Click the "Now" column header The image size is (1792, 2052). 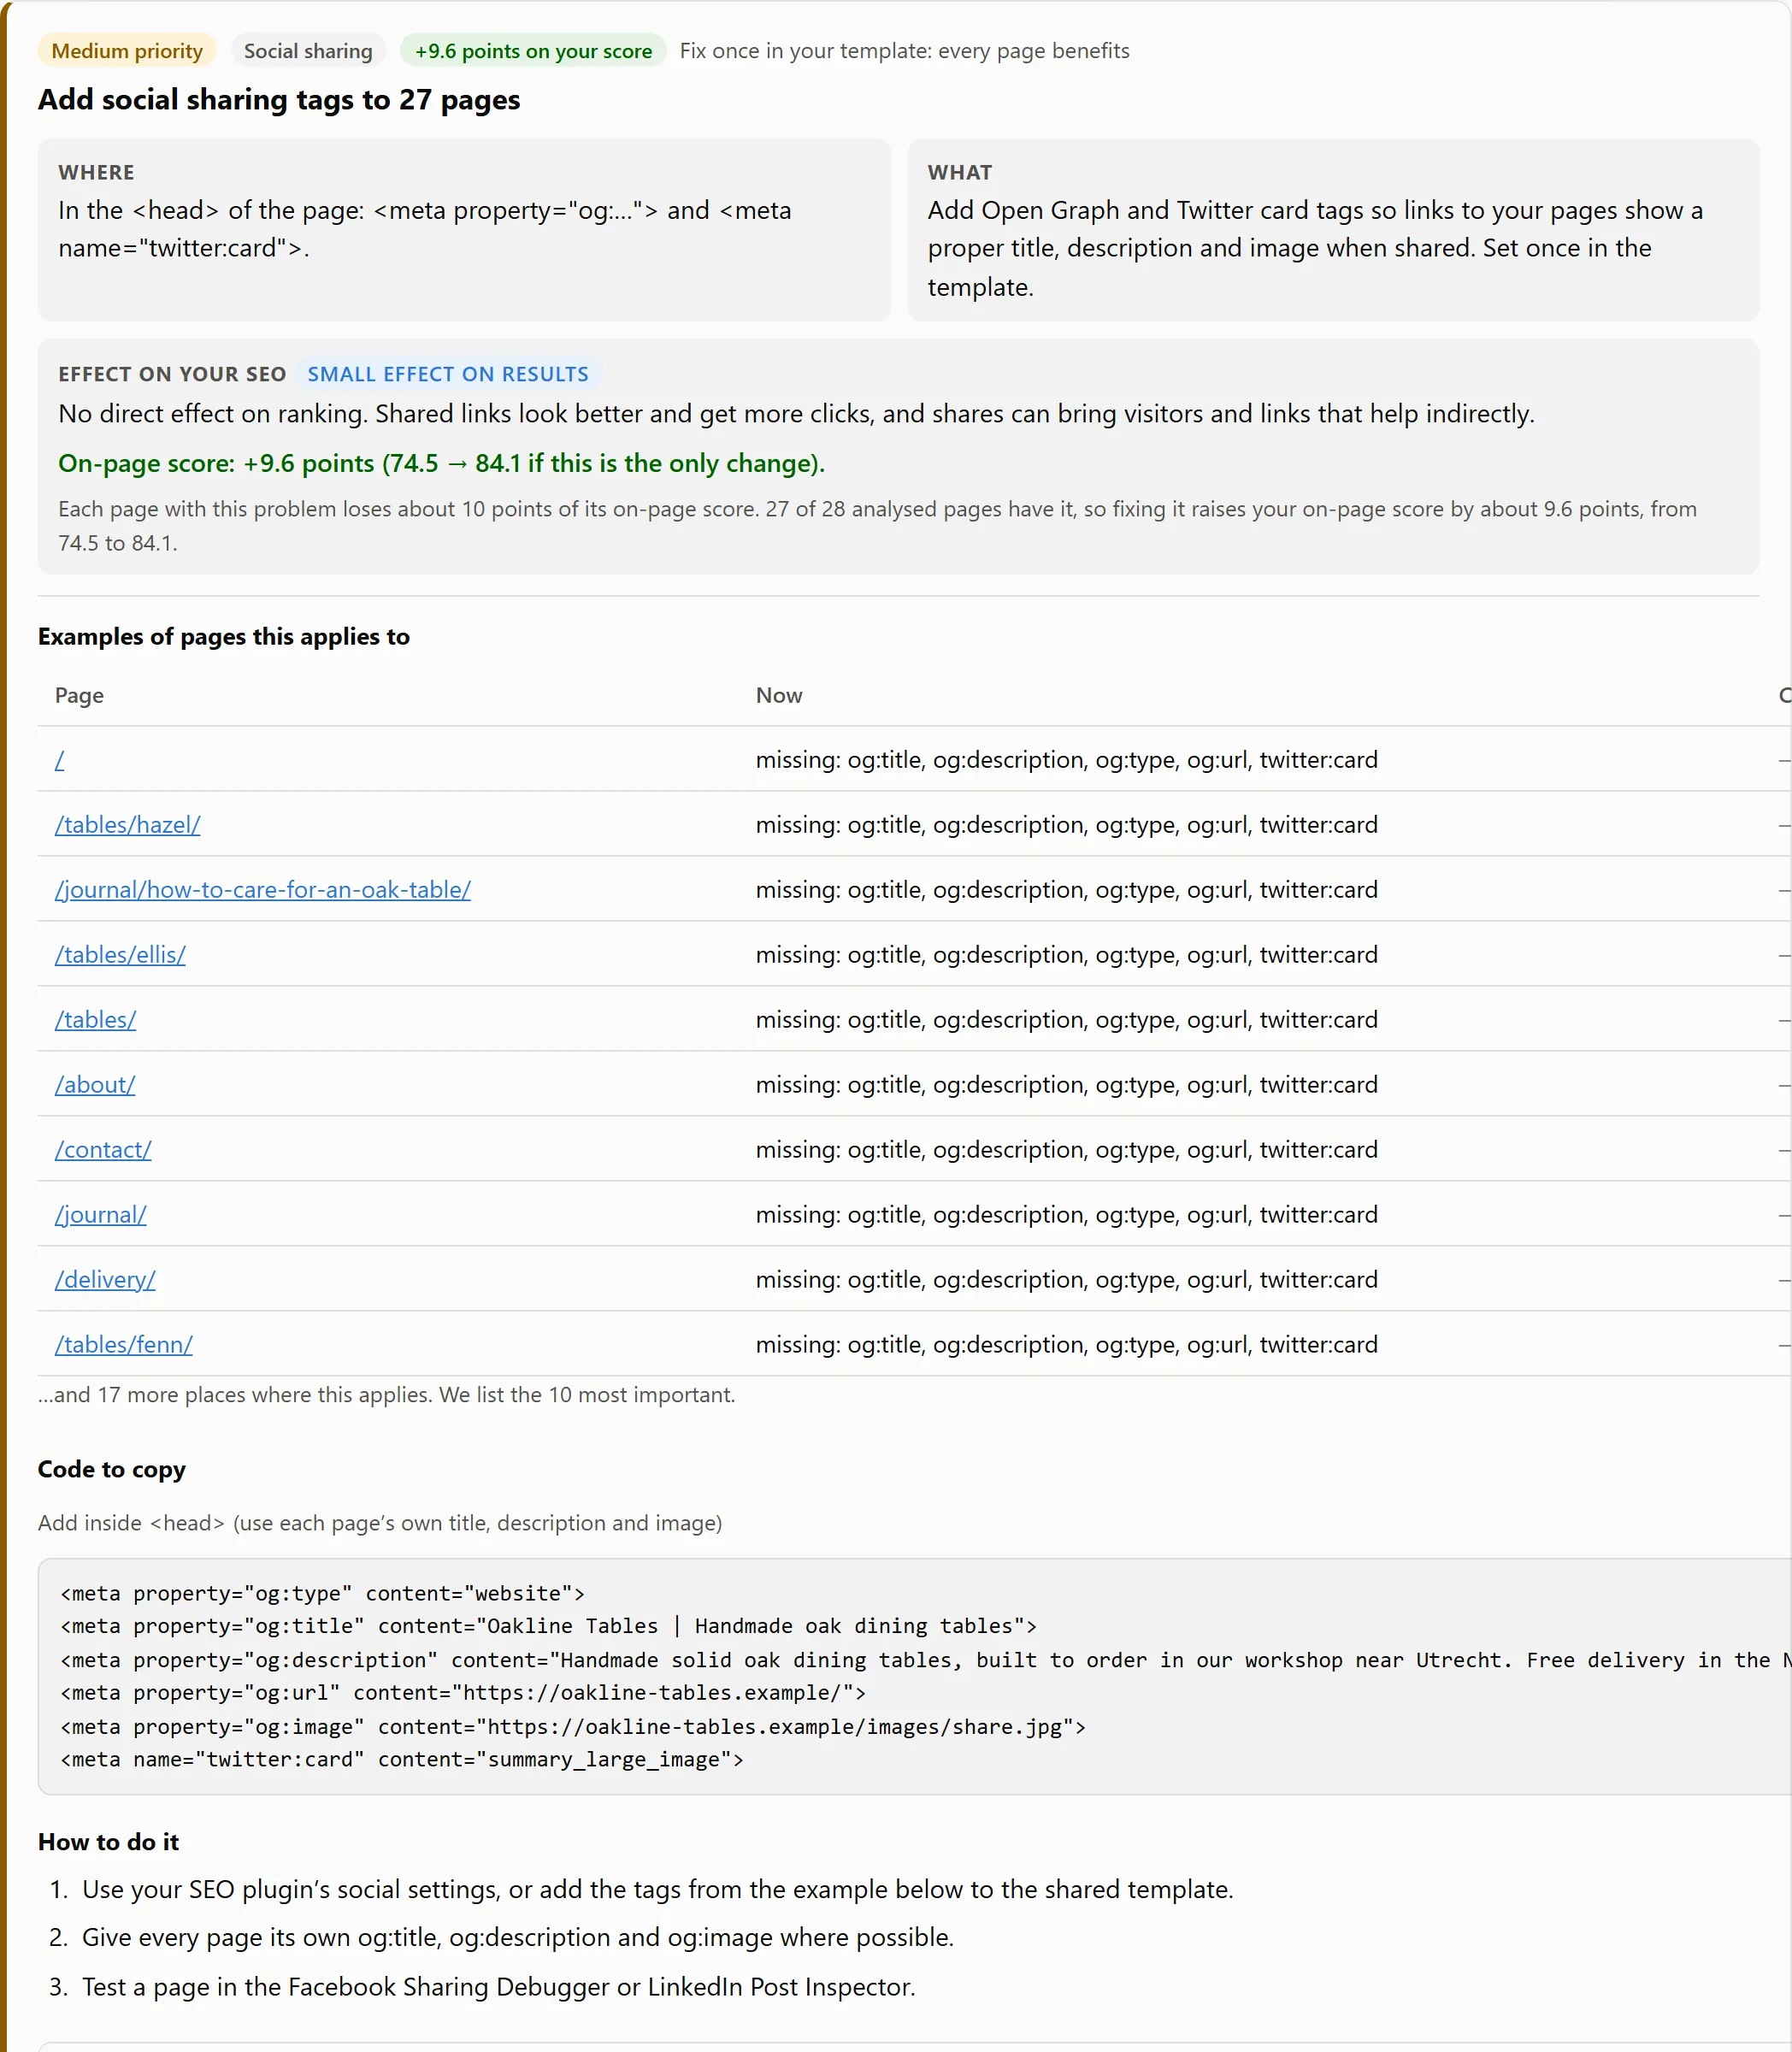point(779,696)
